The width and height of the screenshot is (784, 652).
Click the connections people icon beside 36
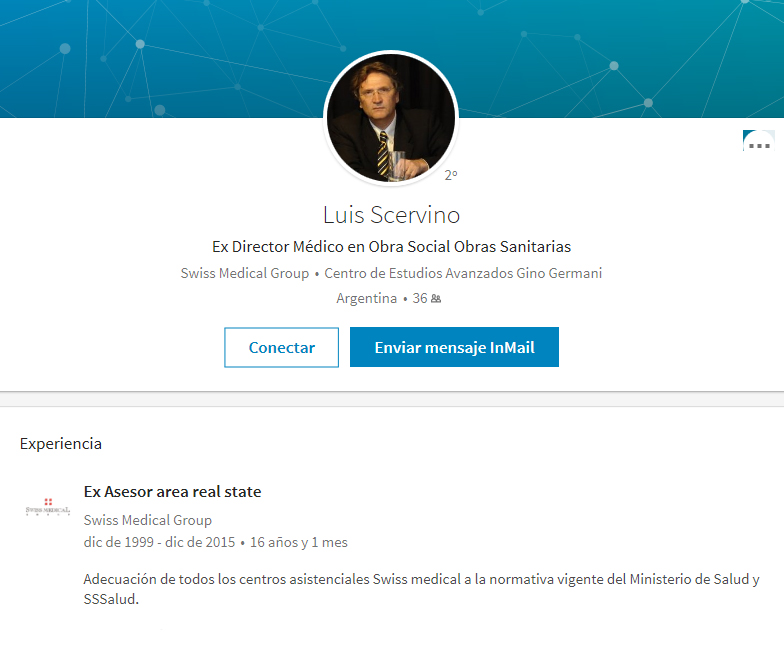coord(436,299)
